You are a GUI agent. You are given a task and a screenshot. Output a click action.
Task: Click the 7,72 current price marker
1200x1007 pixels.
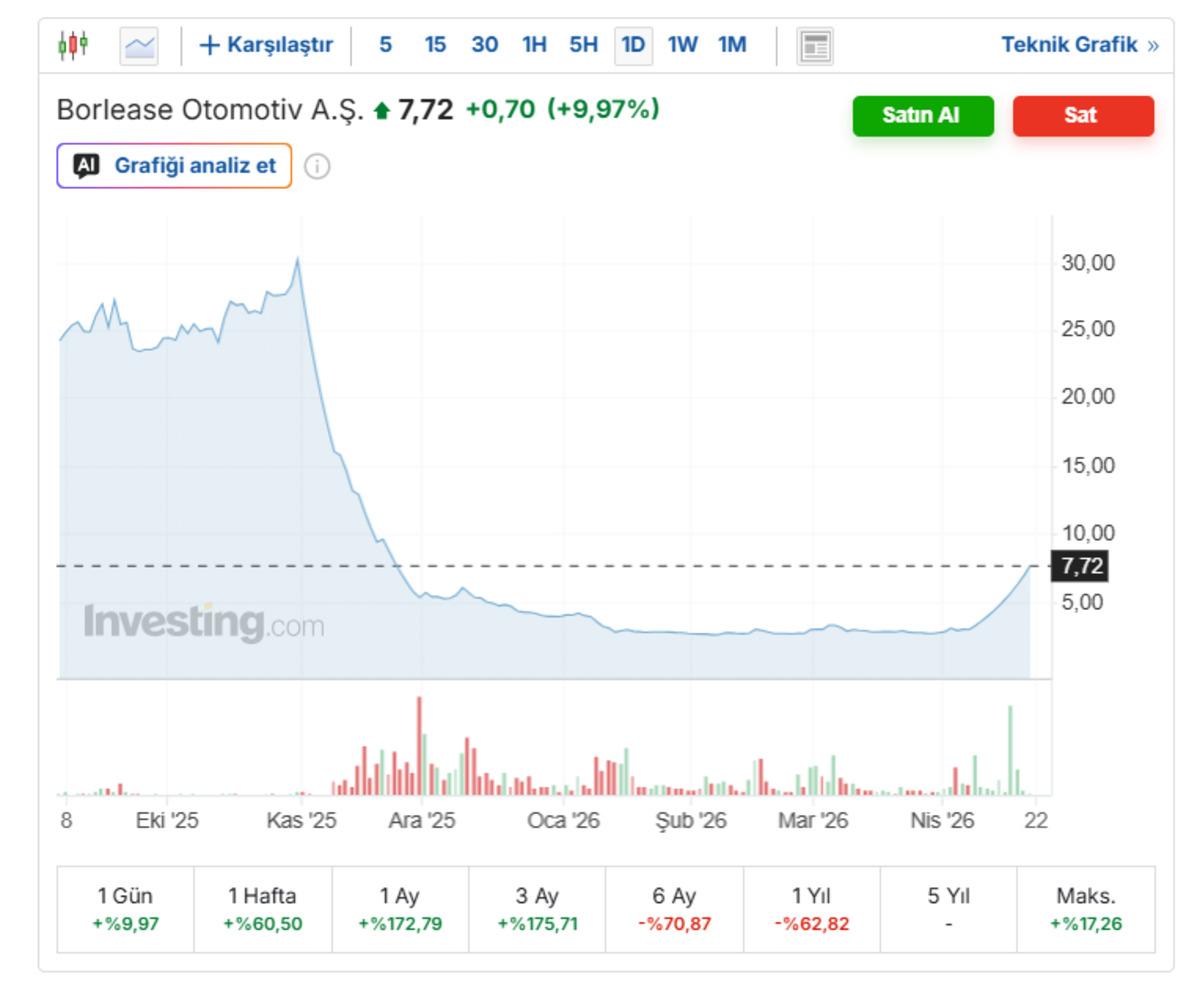click(1082, 566)
